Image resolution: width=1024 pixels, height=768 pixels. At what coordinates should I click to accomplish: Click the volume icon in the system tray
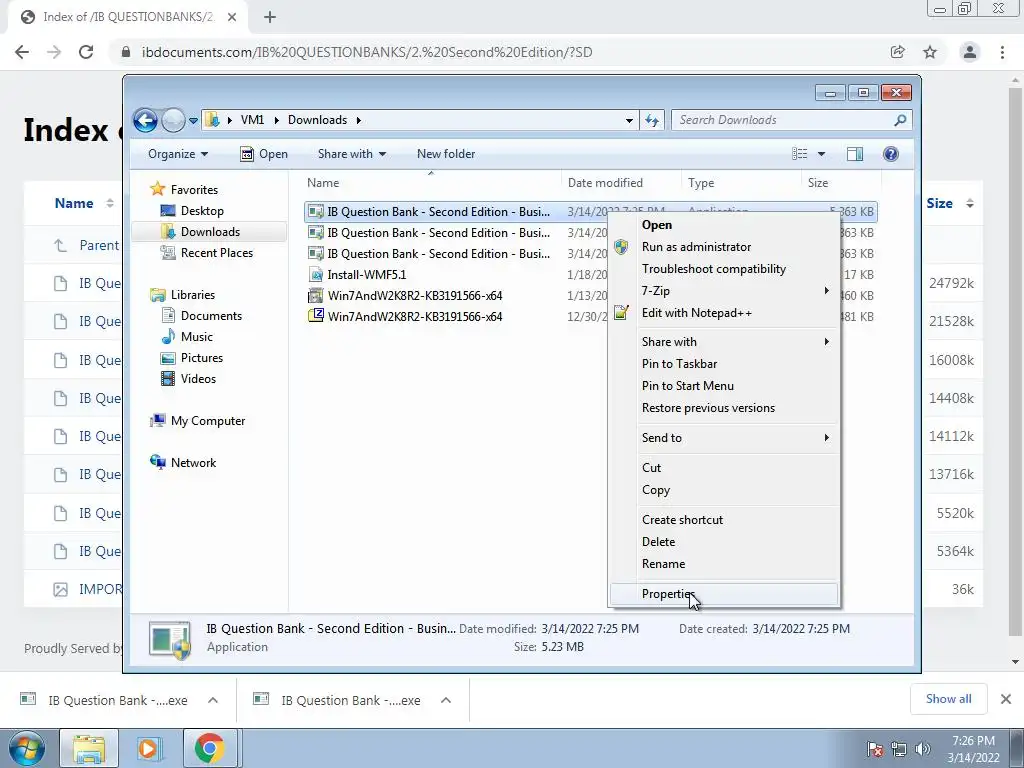click(922, 748)
